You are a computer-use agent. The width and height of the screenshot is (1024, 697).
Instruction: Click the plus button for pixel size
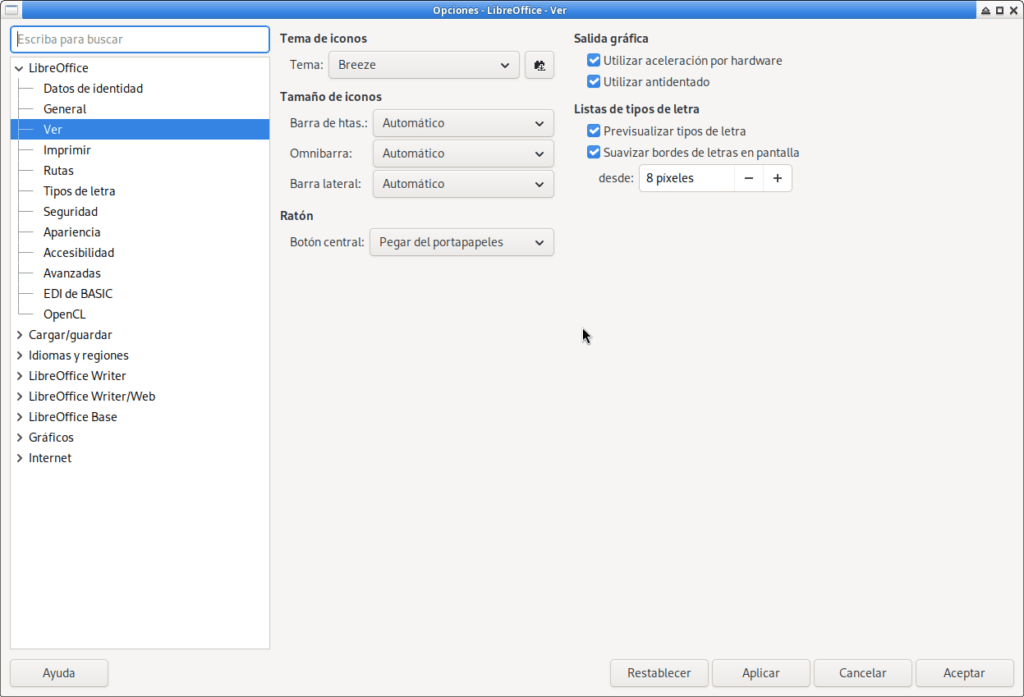coord(777,178)
